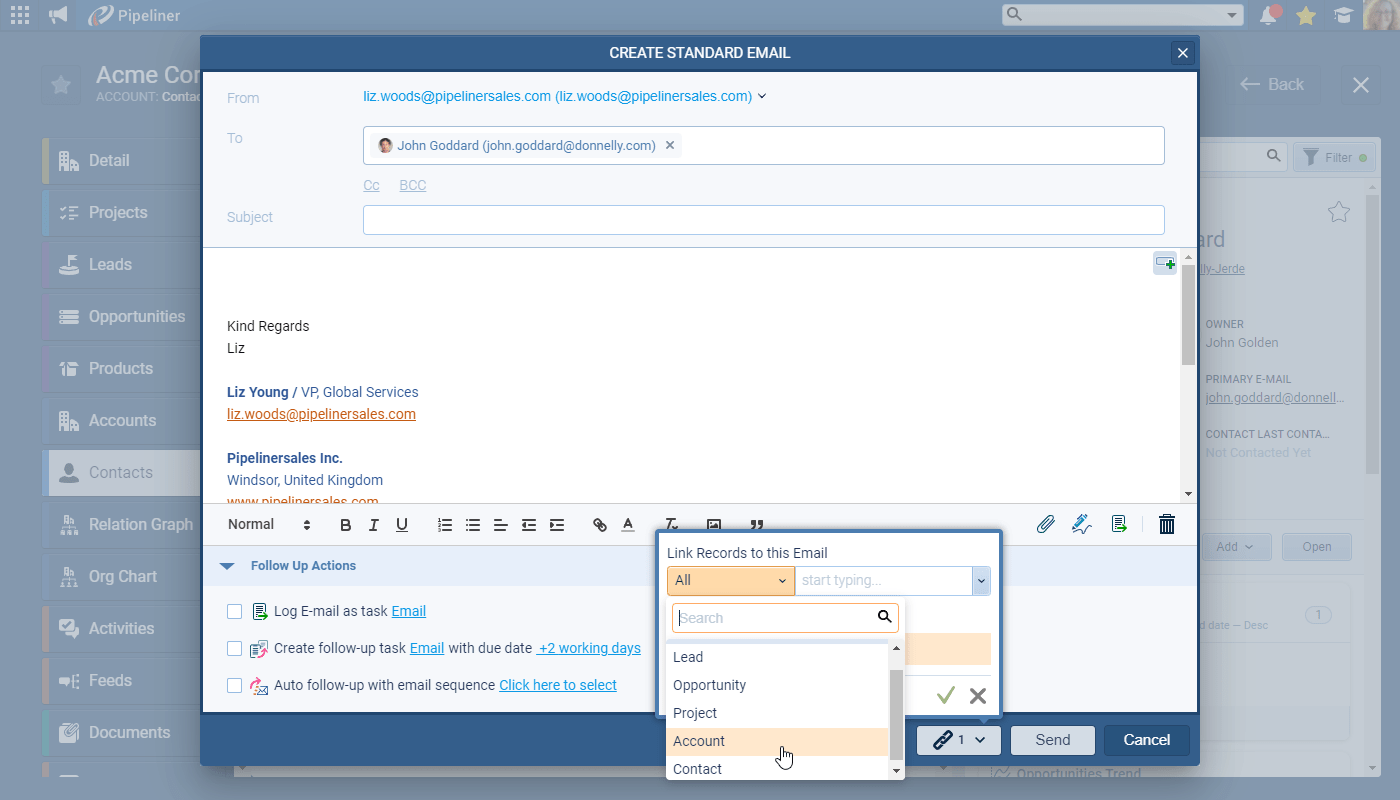Viewport: 1400px width, 800px height.
Task: Insert a signature with the pen icon
Action: click(x=1082, y=524)
